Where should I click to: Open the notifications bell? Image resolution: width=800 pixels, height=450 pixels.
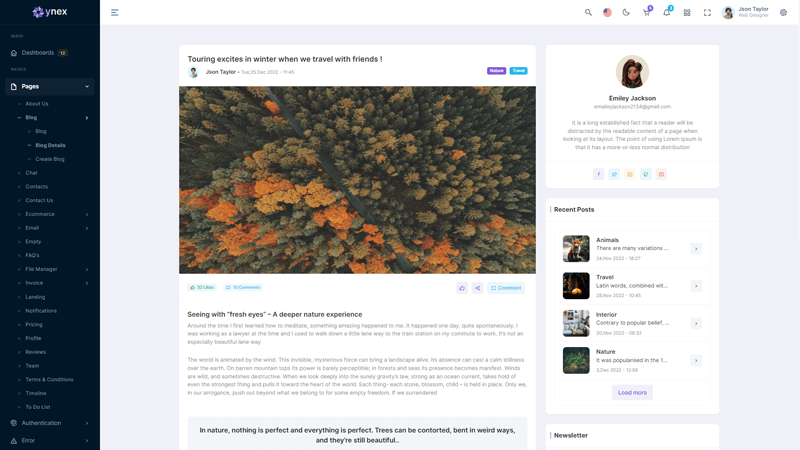667,13
